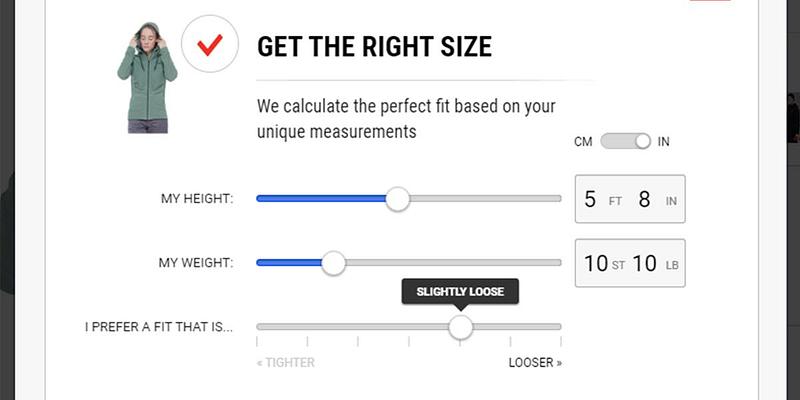Viewport: 800px width, 400px height.
Task: Click the fit preference slider handle
Action: (461, 327)
